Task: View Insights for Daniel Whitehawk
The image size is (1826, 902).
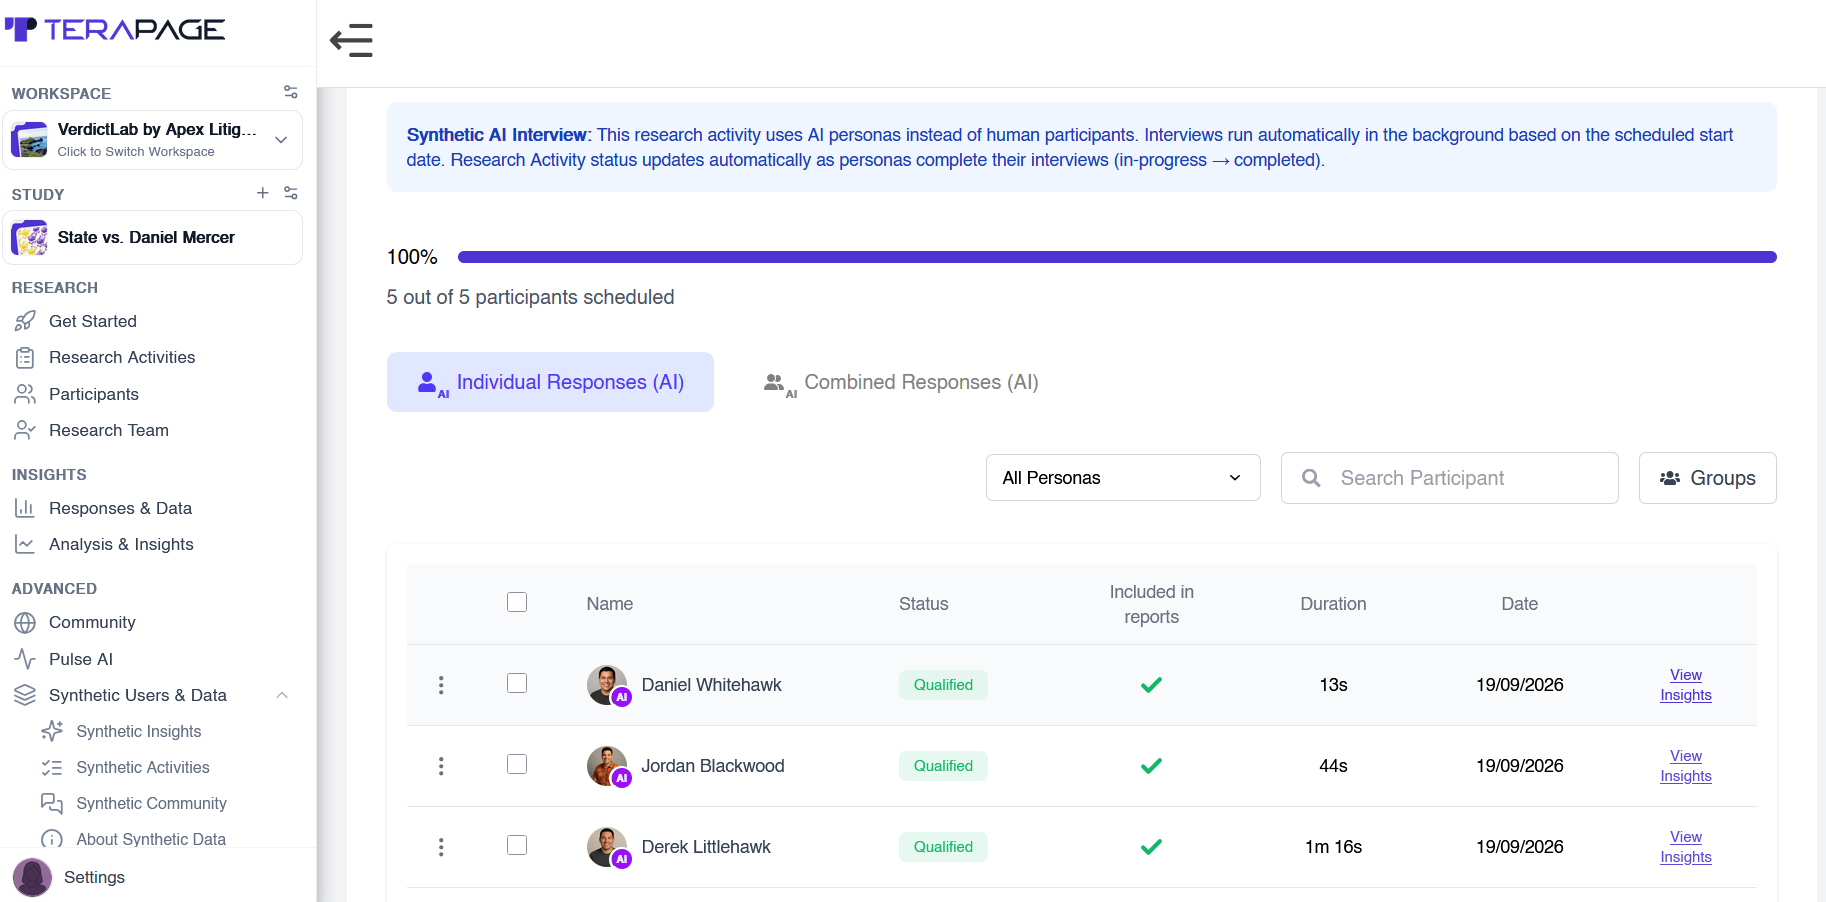Action: (1686, 685)
